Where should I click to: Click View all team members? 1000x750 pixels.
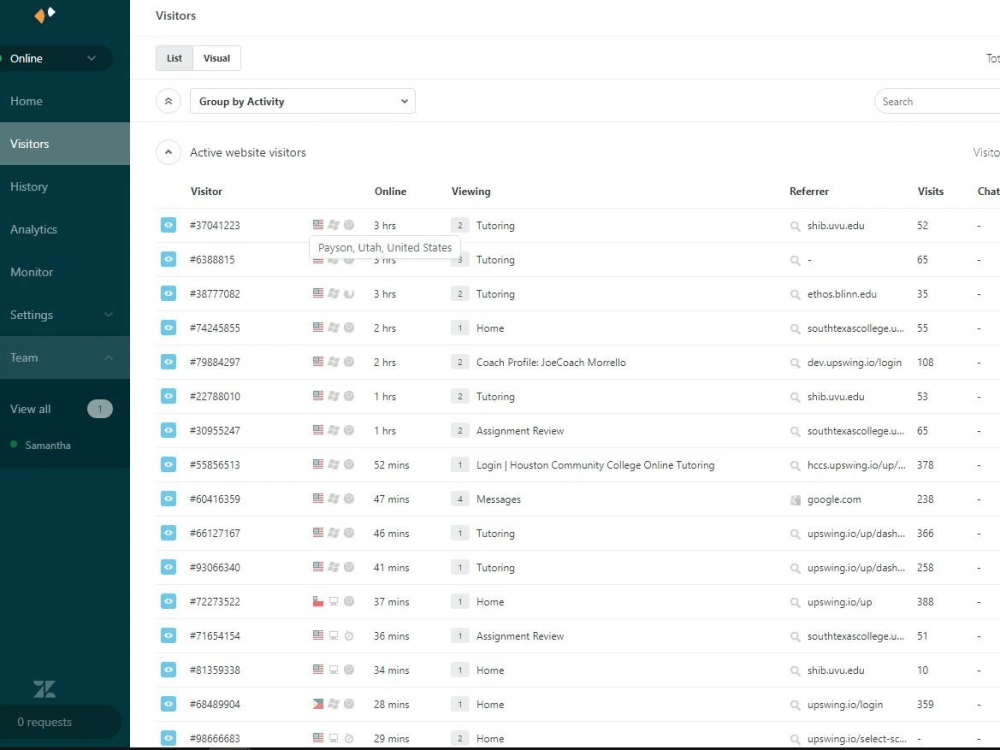[31, 409]
